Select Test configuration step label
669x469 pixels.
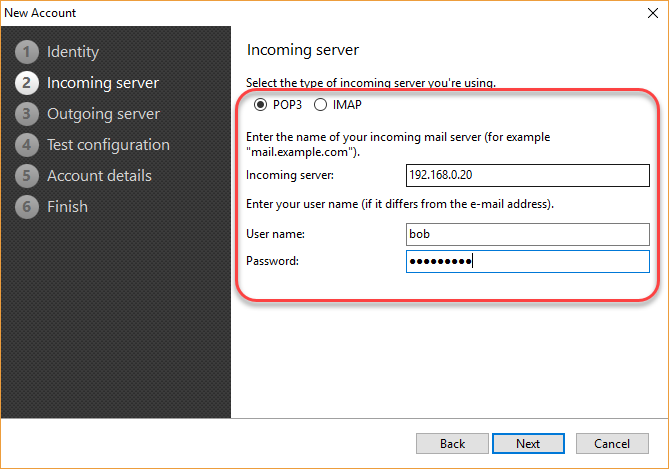tap(108, 145)
